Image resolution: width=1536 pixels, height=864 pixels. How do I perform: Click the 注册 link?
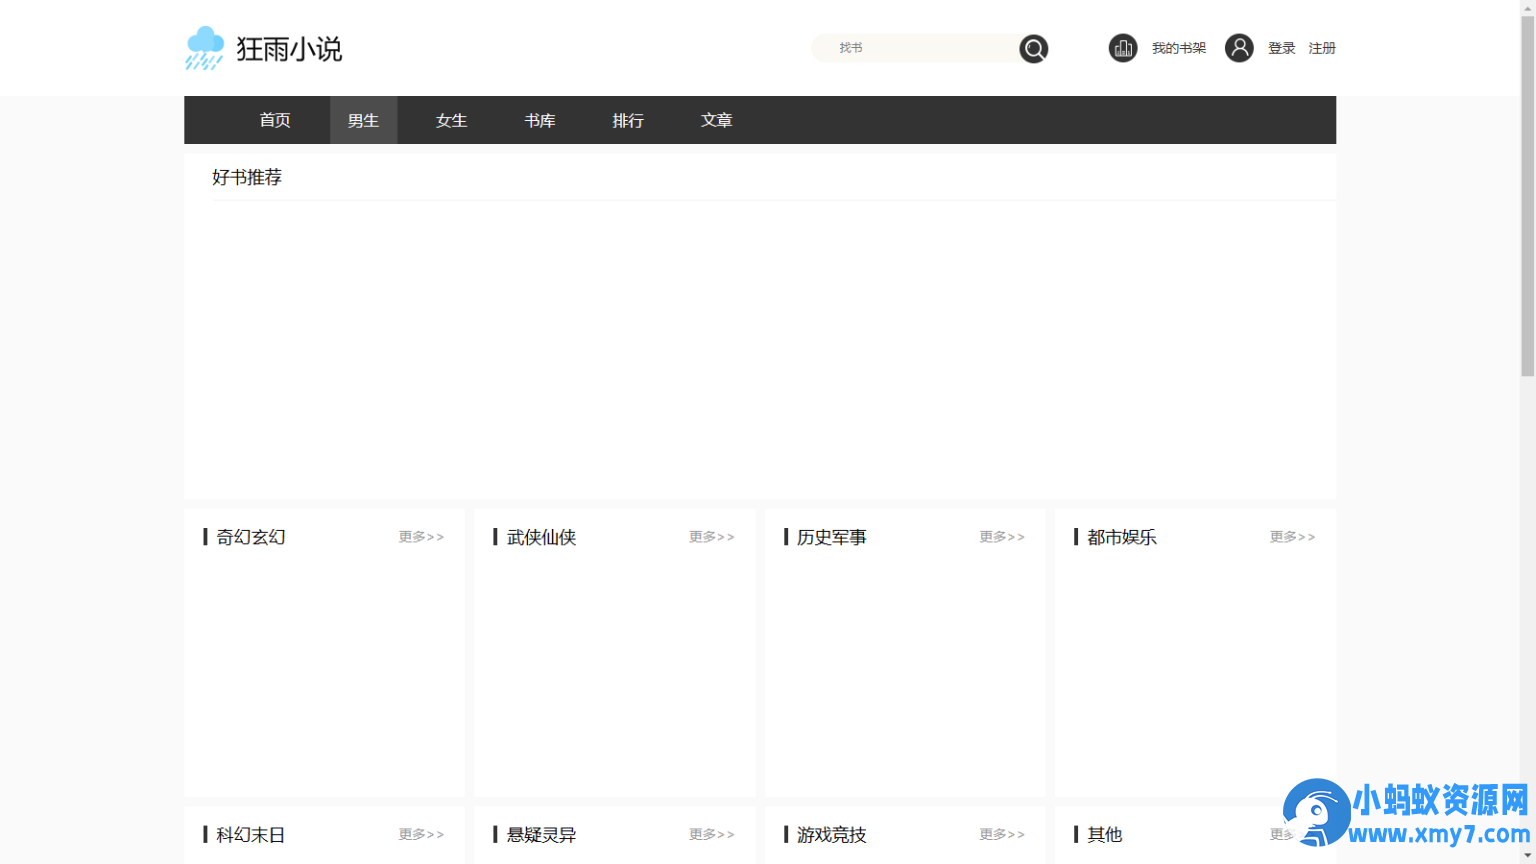pyautogui.click(x=1322, y=48)
